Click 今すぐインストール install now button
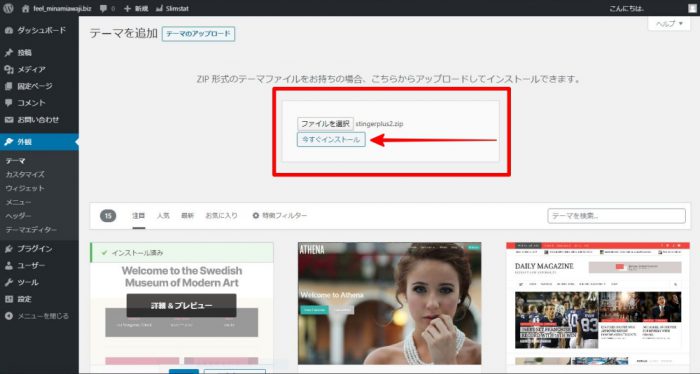 (331, 140)
